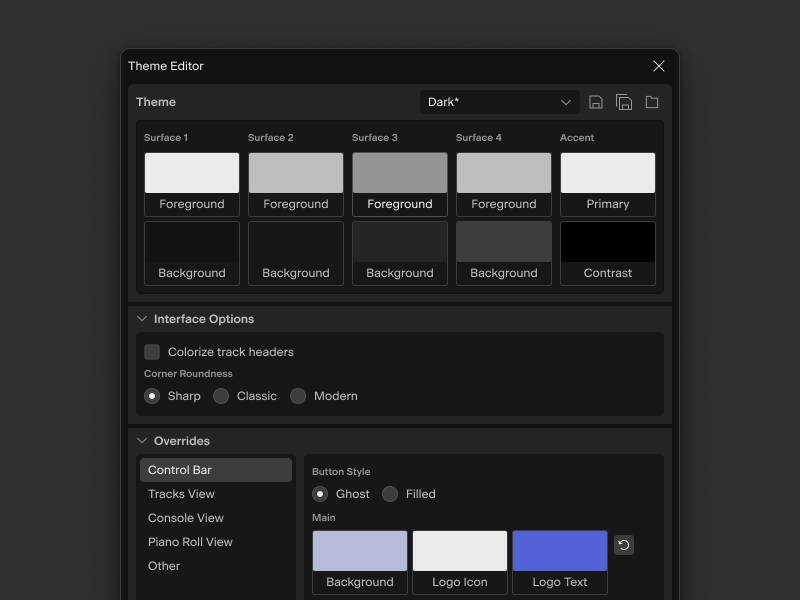Enable Colorize track headers checkbox
The height and width of the screenshot is (600, 800).
click(x=152, y=352)
